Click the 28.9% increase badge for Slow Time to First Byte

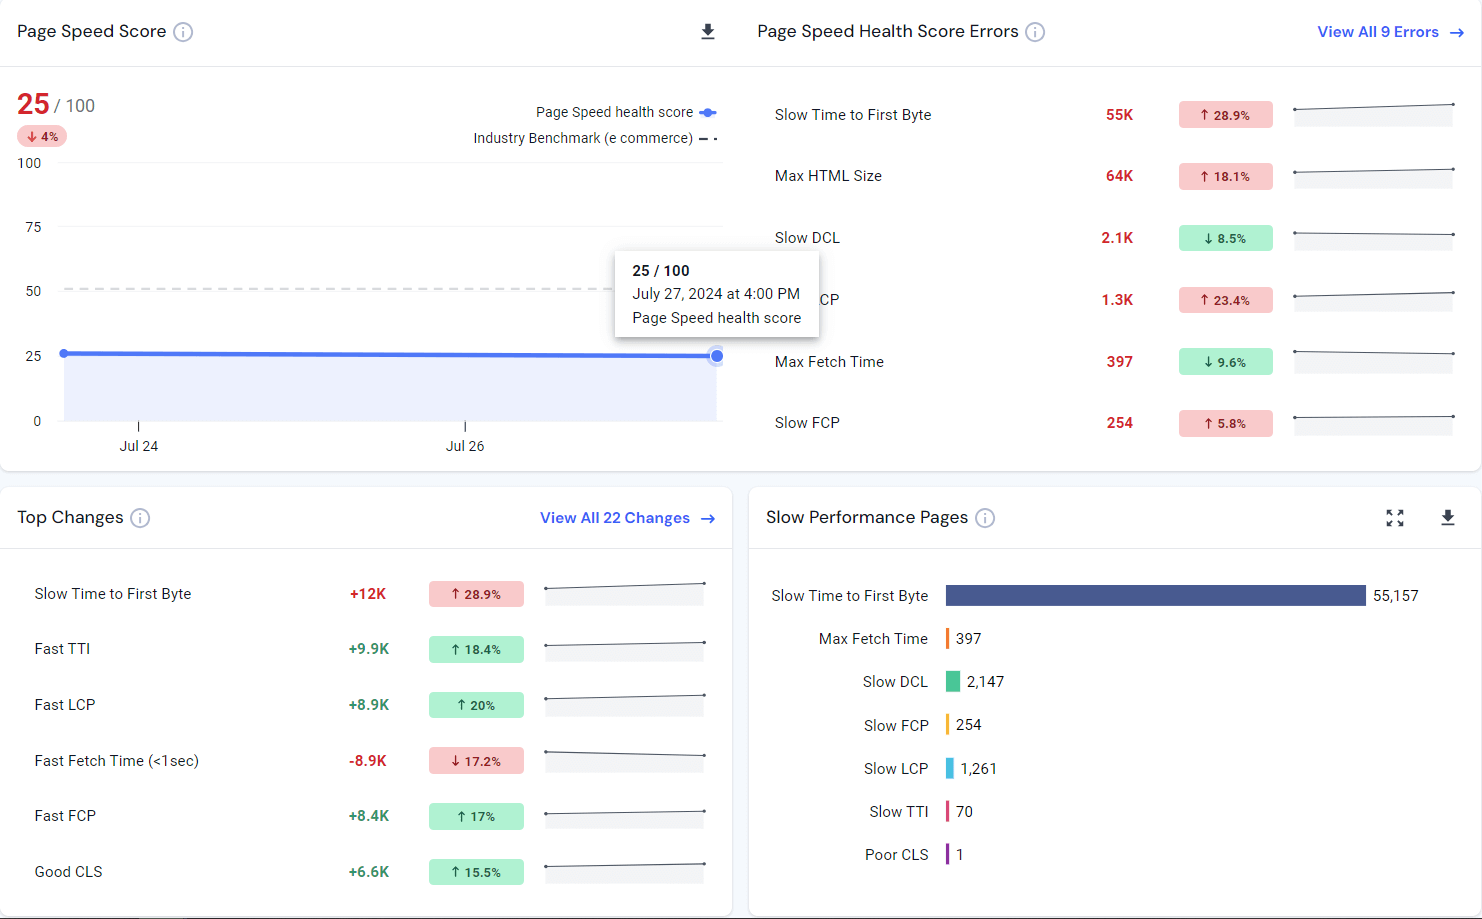pyautogui.click(x=1225, y=114)
